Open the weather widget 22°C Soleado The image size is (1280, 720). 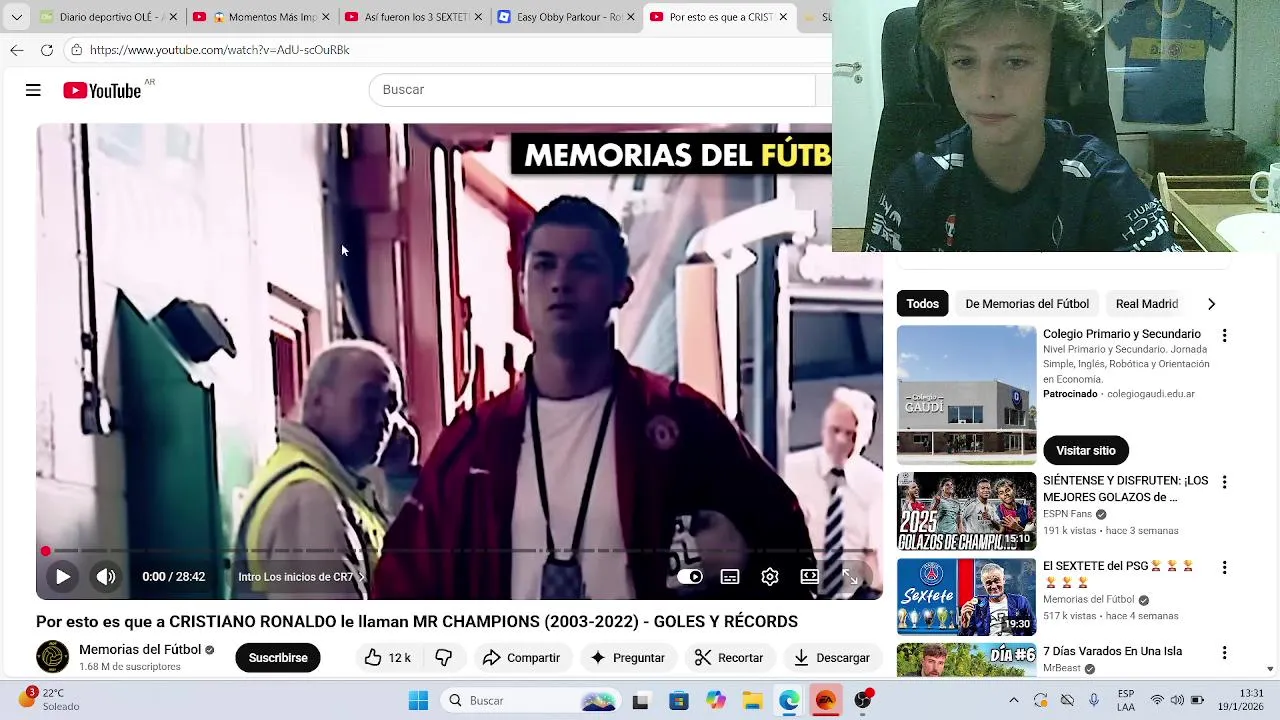47,700
